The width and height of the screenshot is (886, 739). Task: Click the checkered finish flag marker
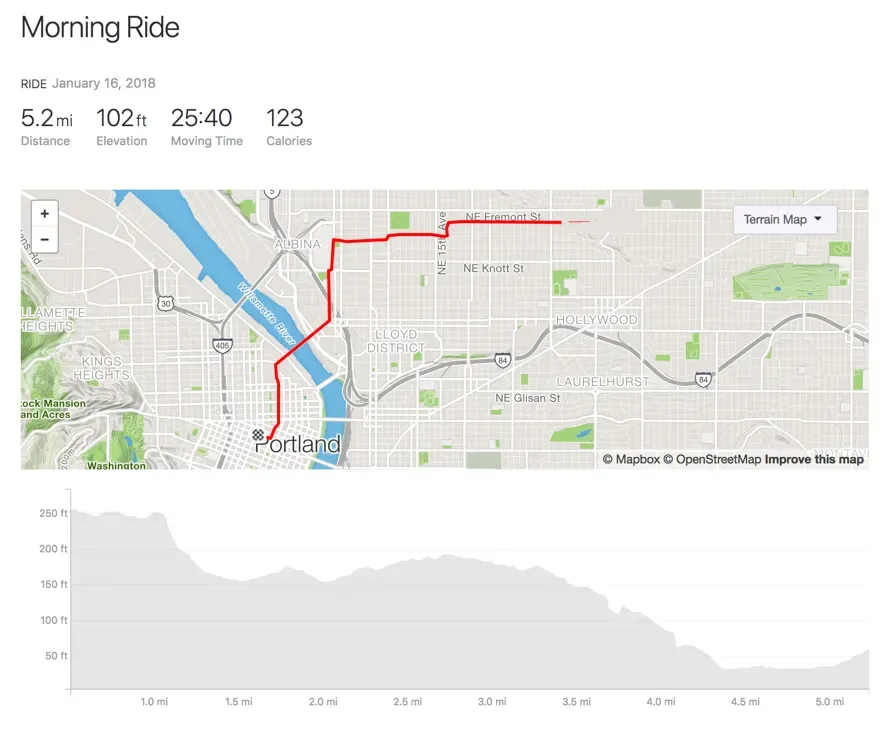(259, 435)
